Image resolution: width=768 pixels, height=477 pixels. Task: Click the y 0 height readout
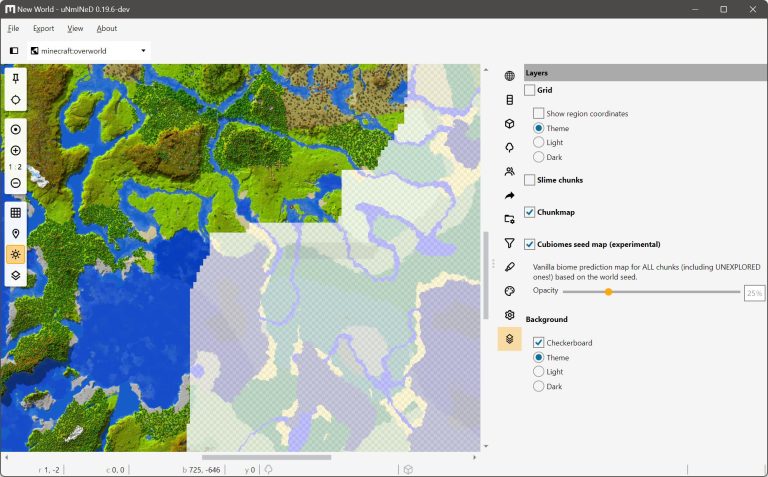point(250,470)
